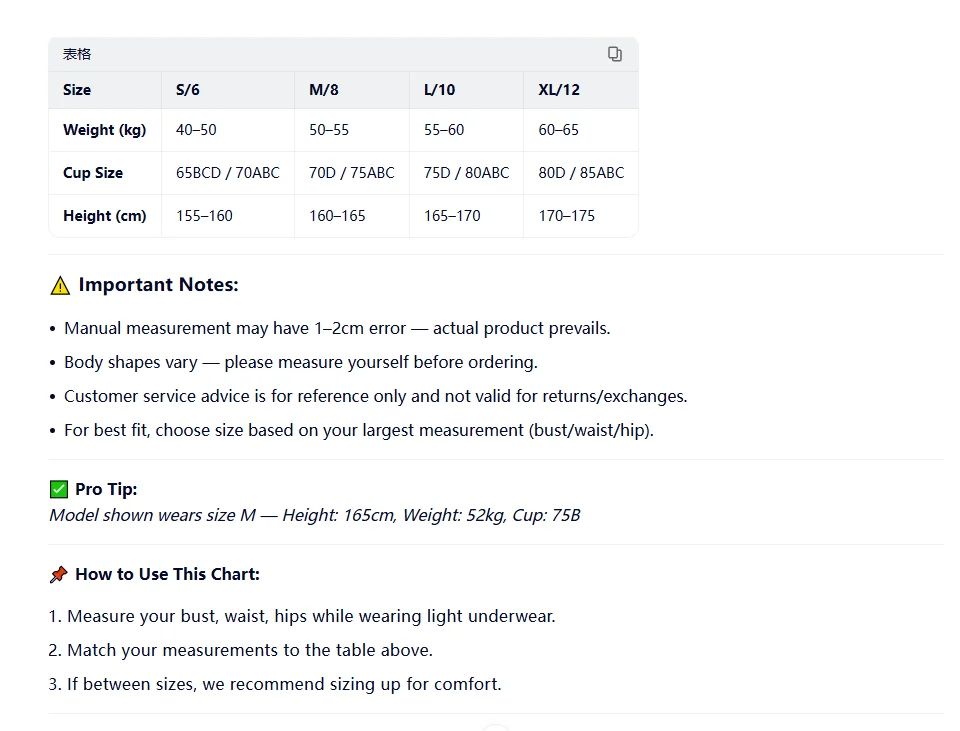
Task: Click the Height (cm) row label
Action: click(x=105, y=216)
